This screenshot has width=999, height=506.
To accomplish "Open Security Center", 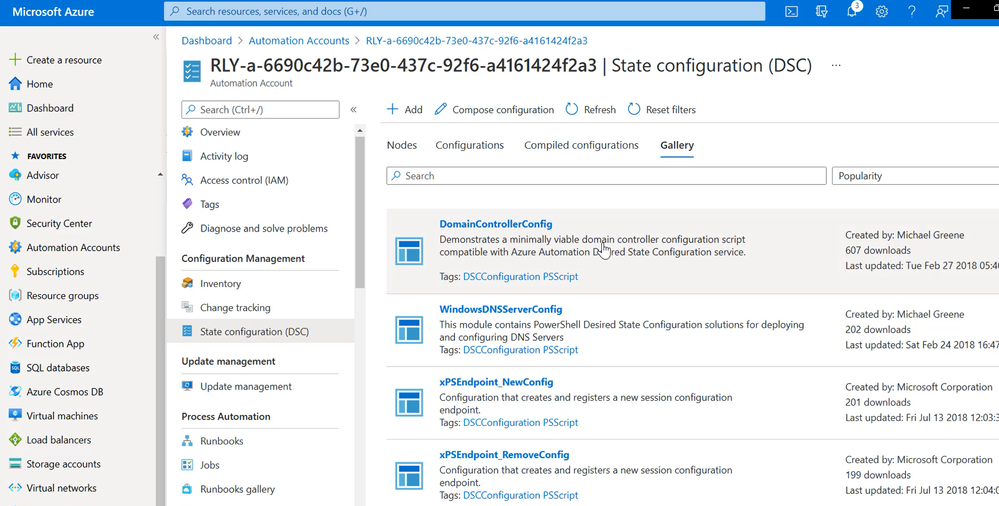I will [x=50, y=224].
